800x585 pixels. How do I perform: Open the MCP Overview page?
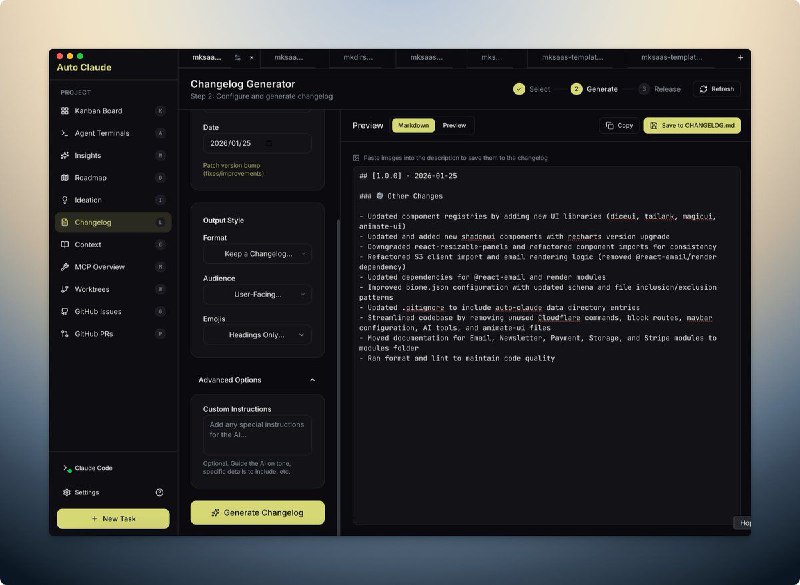[99, 267]
